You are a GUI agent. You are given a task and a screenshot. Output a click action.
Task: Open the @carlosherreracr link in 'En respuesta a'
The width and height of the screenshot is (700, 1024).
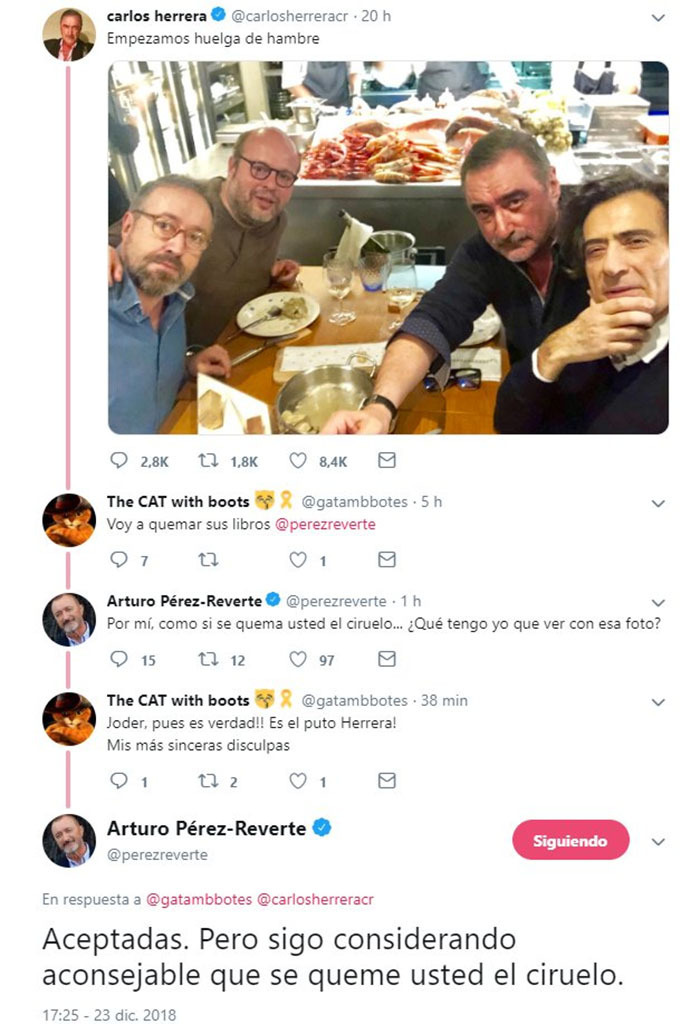pyautogui.click(x=315, y=900)
